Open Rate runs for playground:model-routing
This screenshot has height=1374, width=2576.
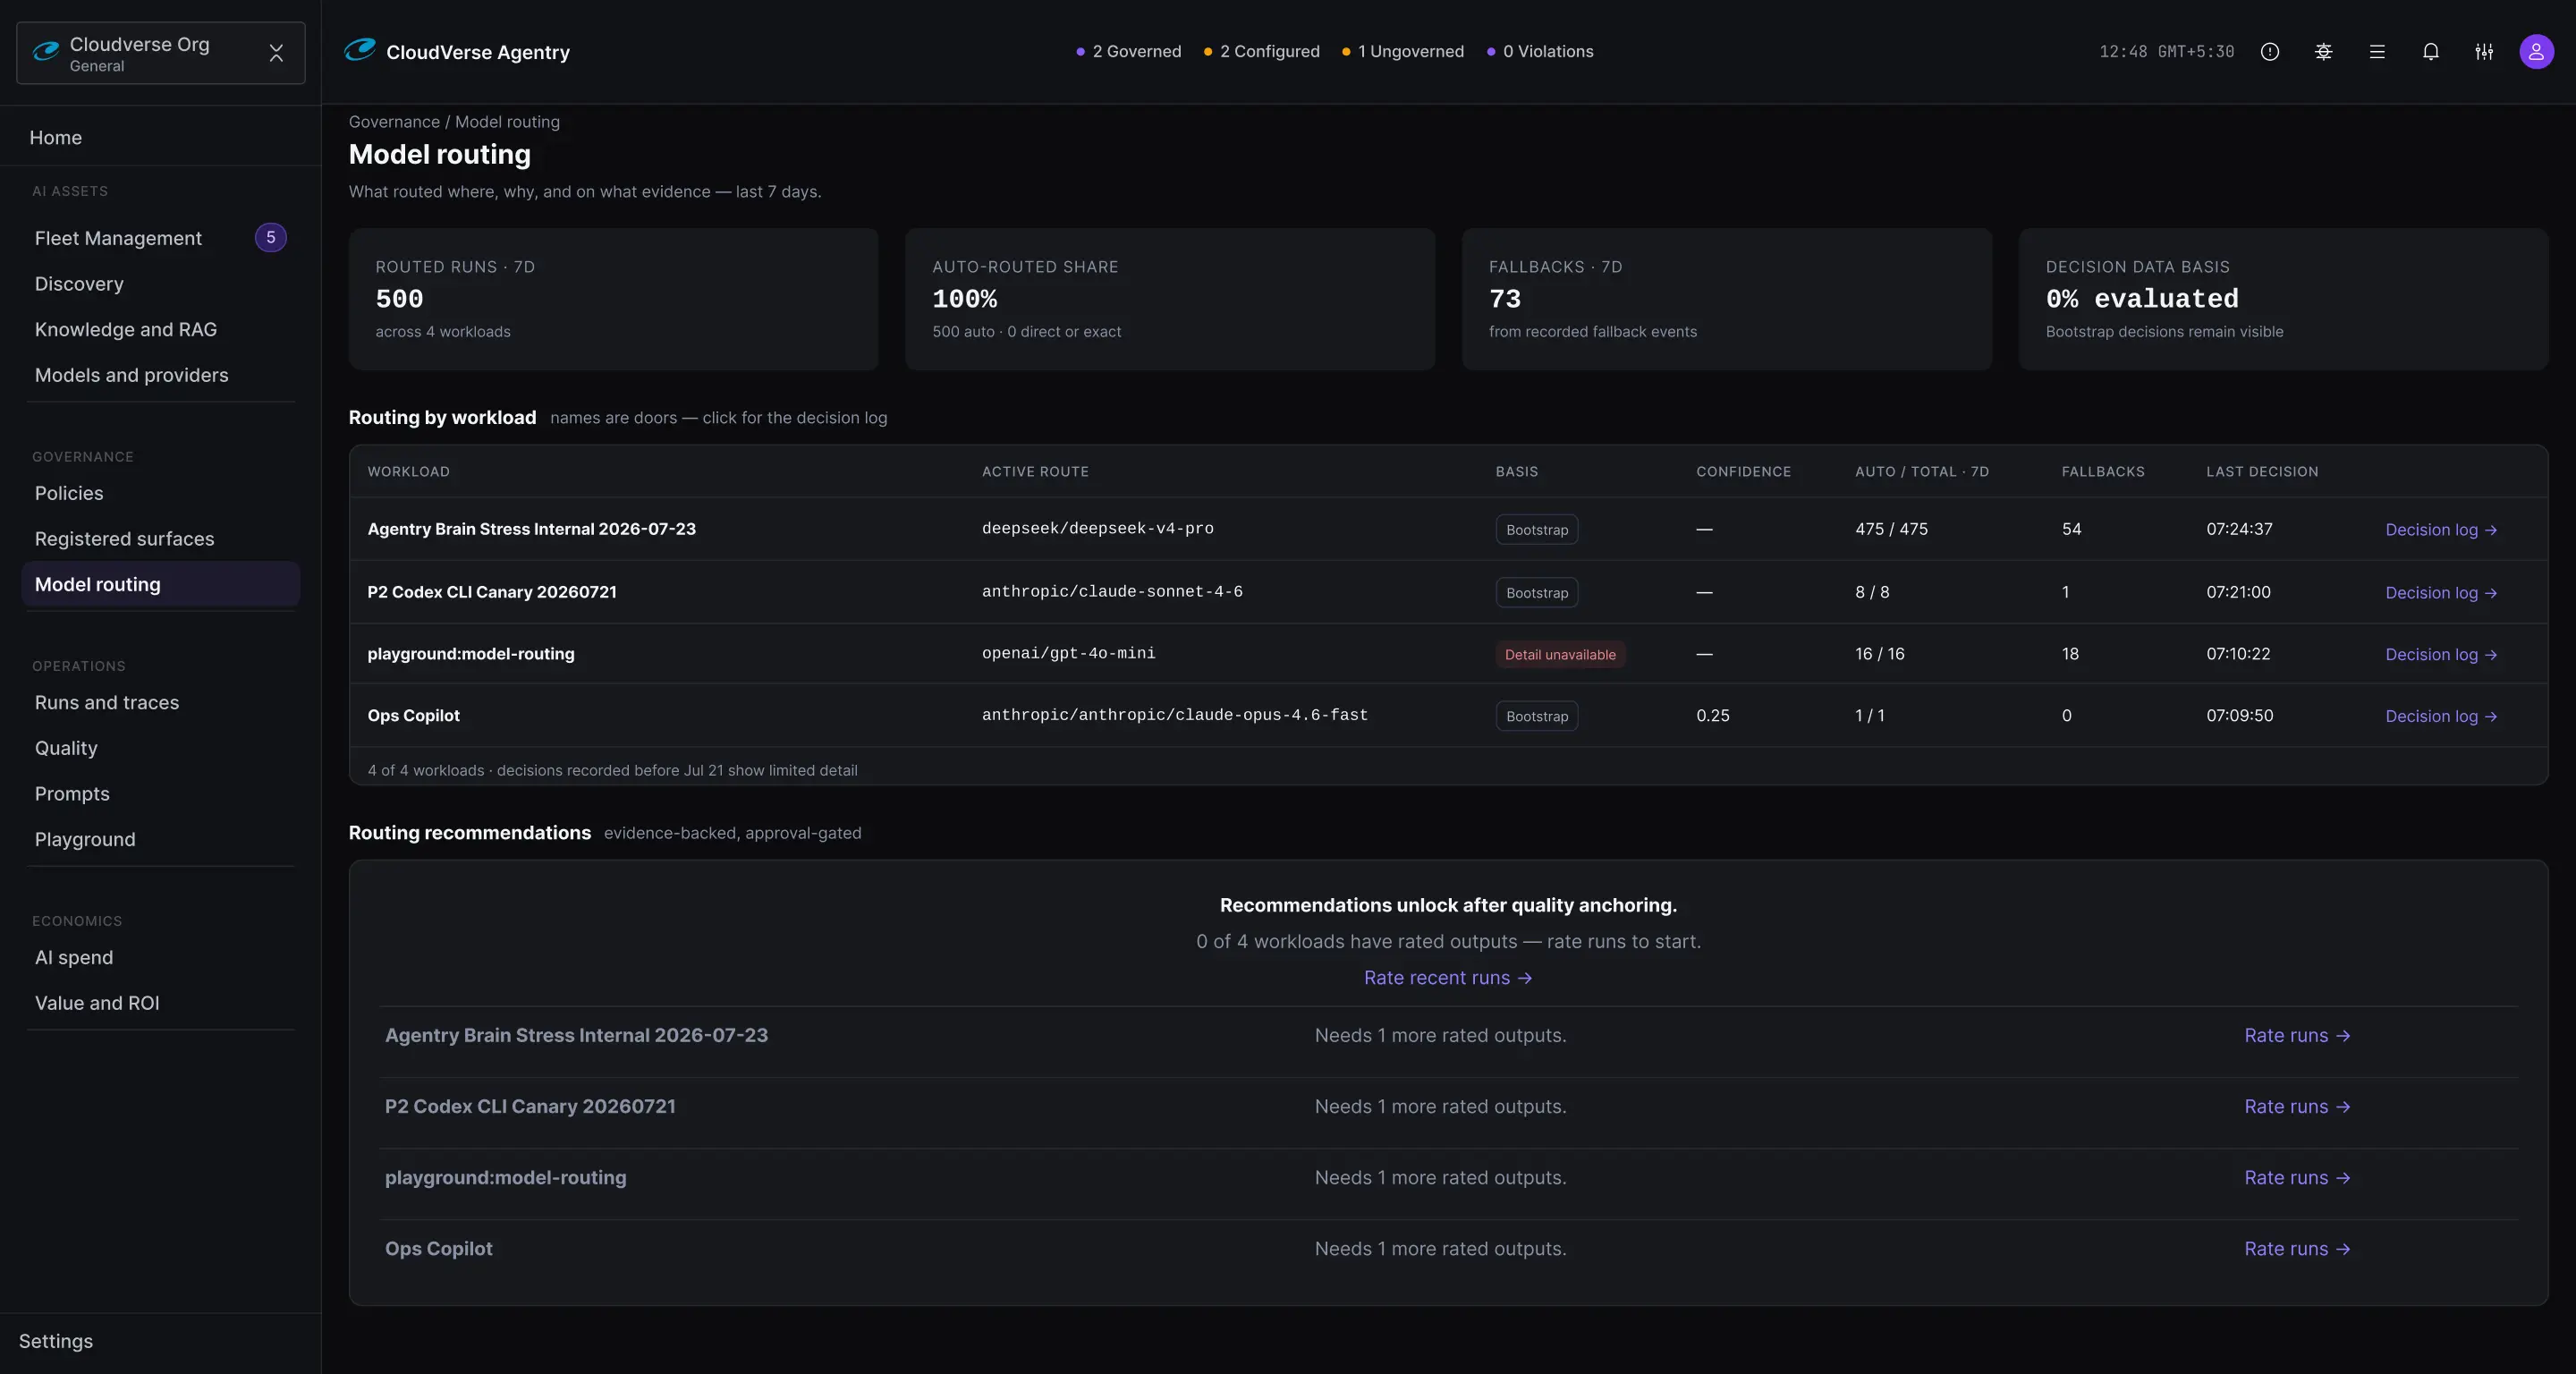coord(2297,1178)
